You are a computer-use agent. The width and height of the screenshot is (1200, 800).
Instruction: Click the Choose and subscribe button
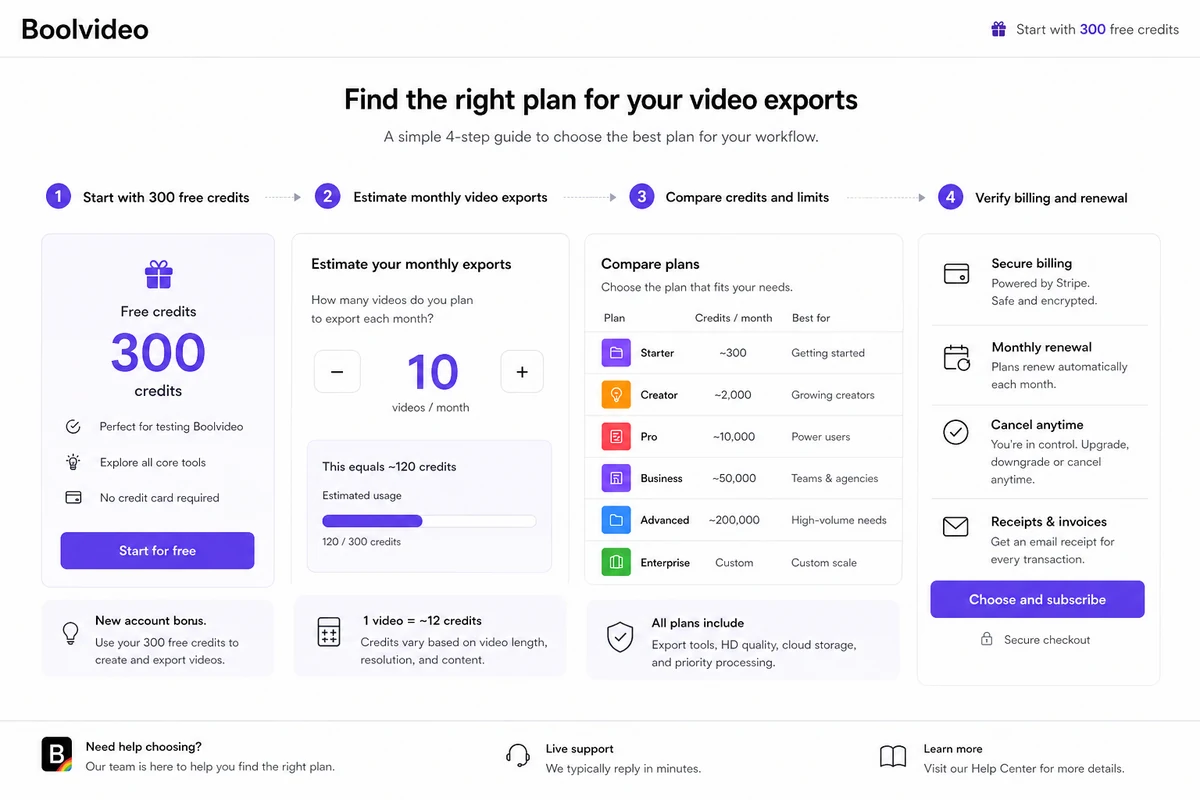click(1037, 599)
